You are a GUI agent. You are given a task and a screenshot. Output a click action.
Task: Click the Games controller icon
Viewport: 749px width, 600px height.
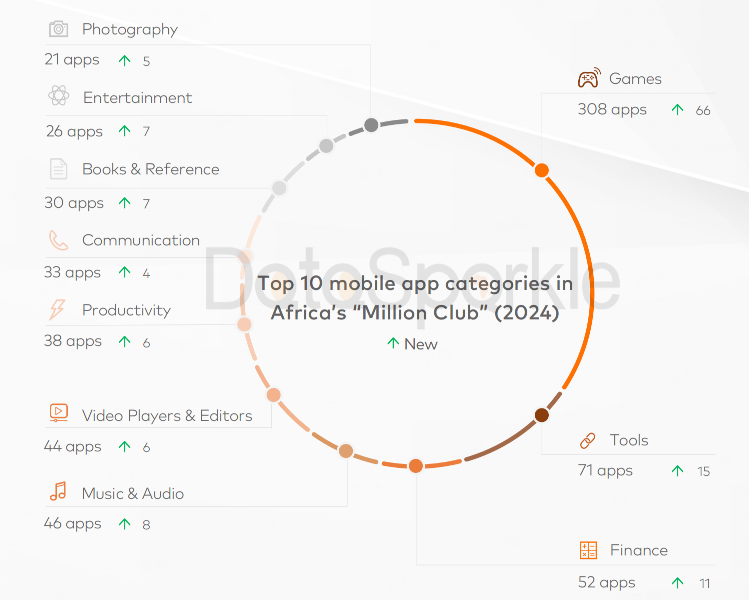coord(589,78)
